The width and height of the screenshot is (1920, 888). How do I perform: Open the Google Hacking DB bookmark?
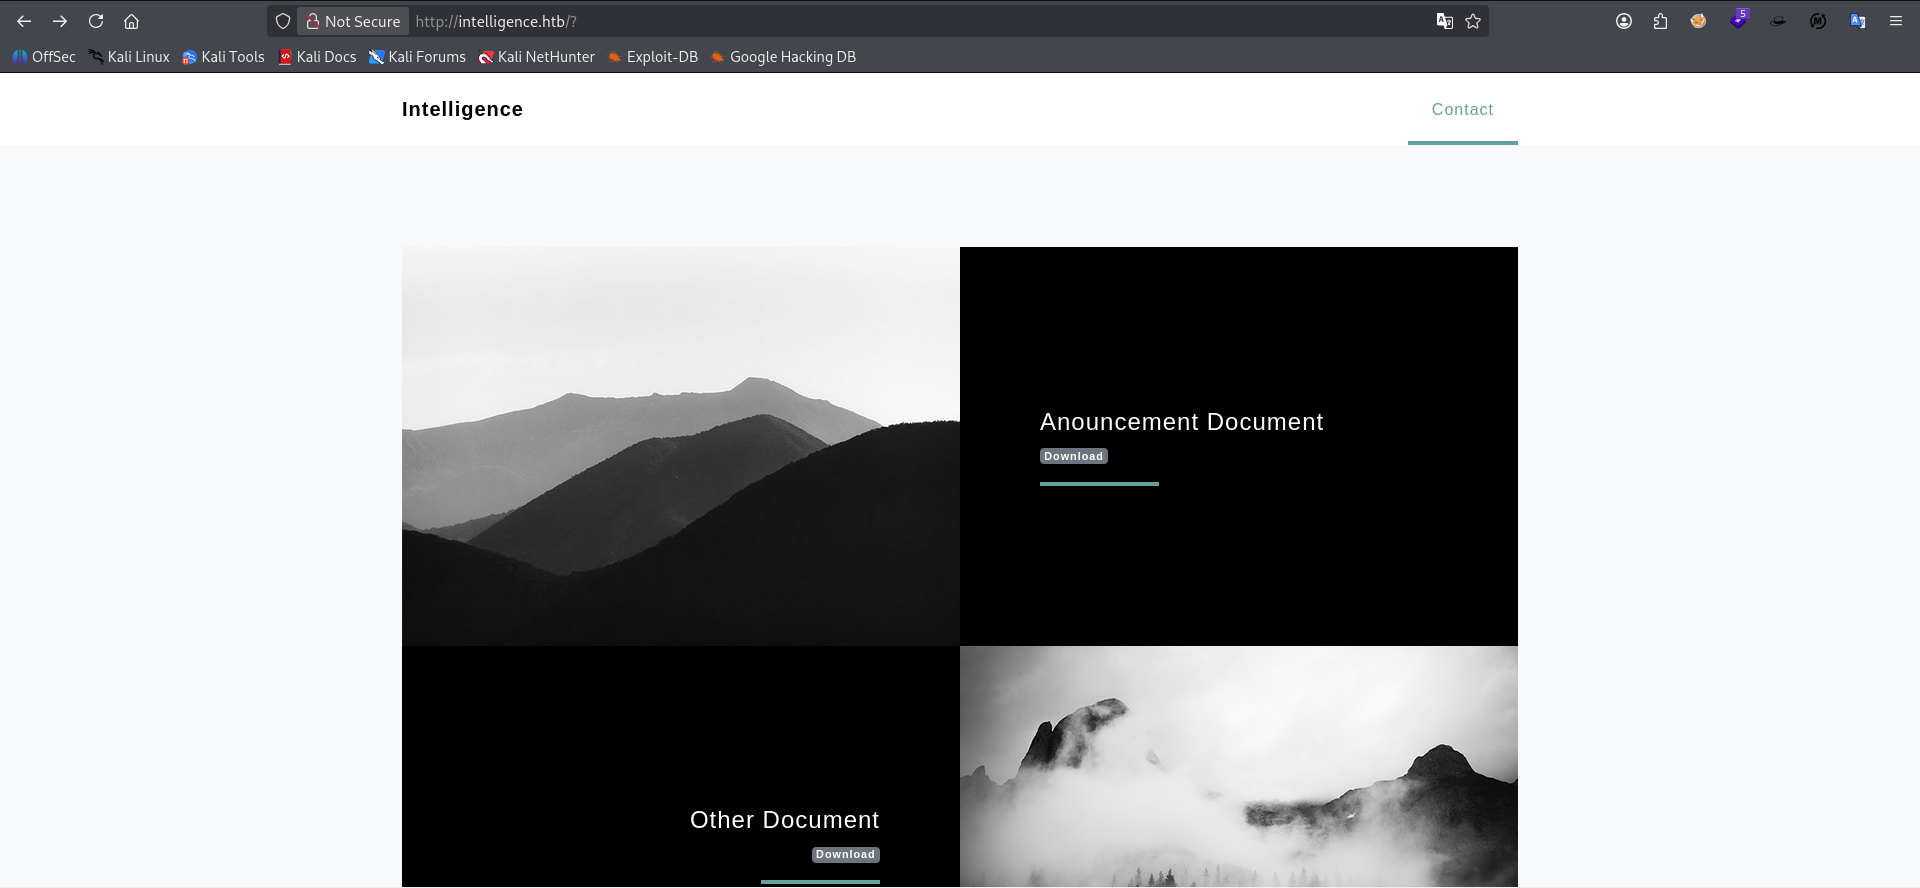pyautogui.click(x=783, y=57)
